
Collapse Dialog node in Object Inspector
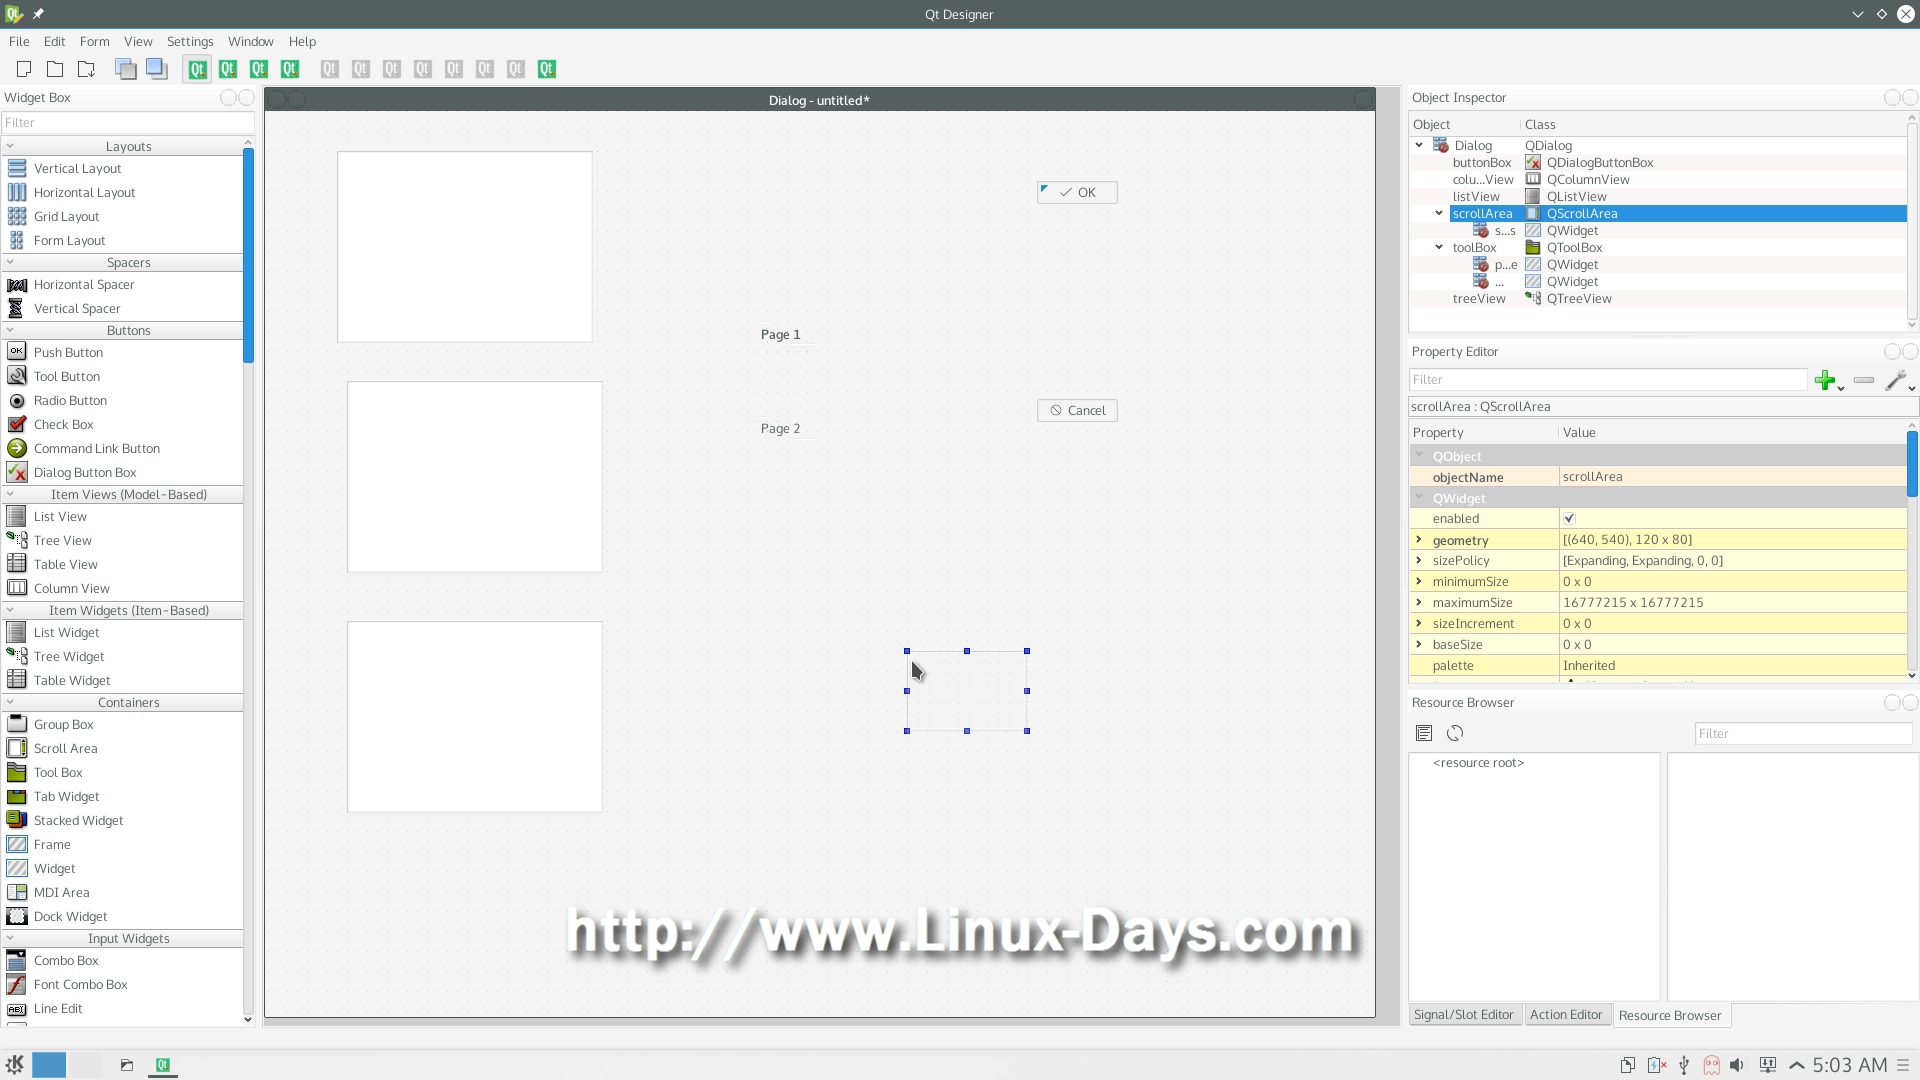tap(1419, 145)
